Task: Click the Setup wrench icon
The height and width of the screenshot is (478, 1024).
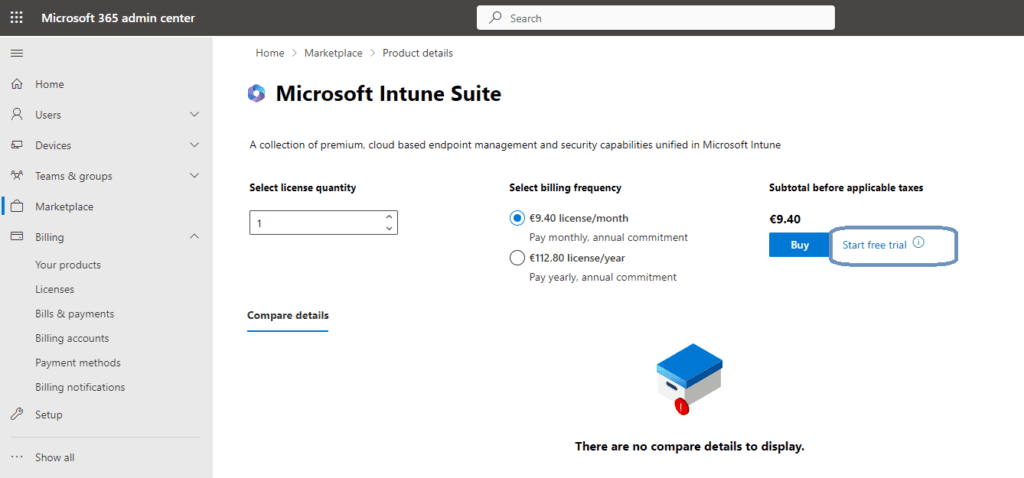Action: tap(17, 414)
